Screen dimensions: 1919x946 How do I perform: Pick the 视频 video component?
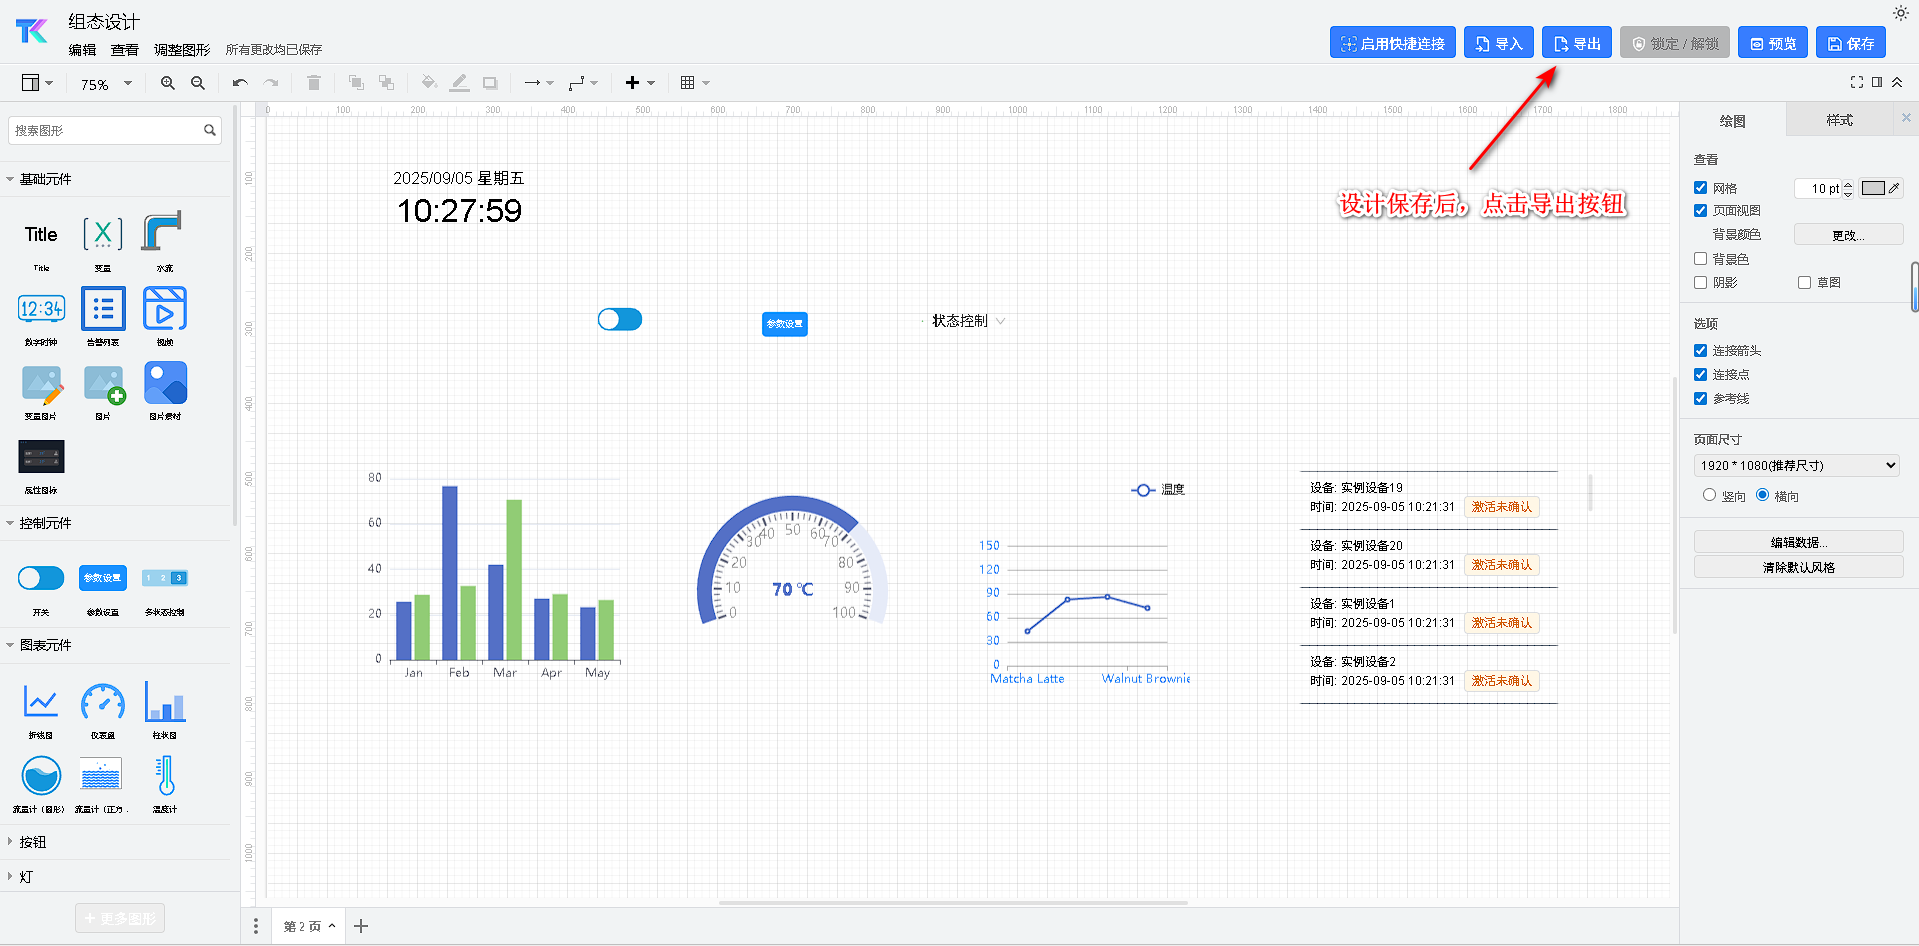click(165, 309)
